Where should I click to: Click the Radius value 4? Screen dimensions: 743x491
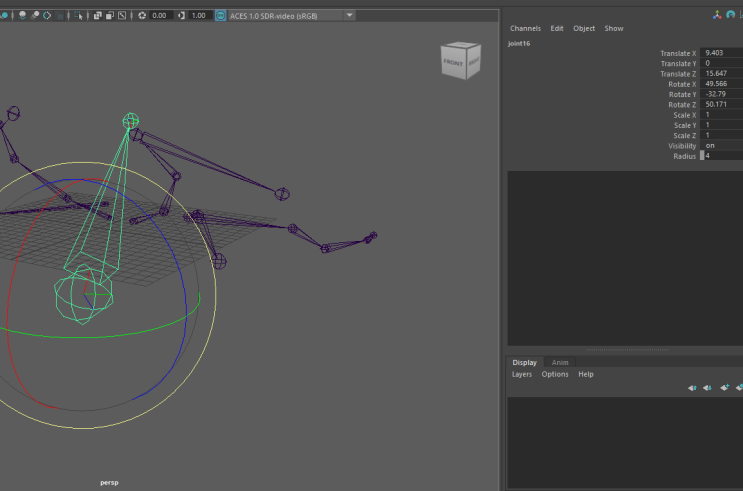721,156
